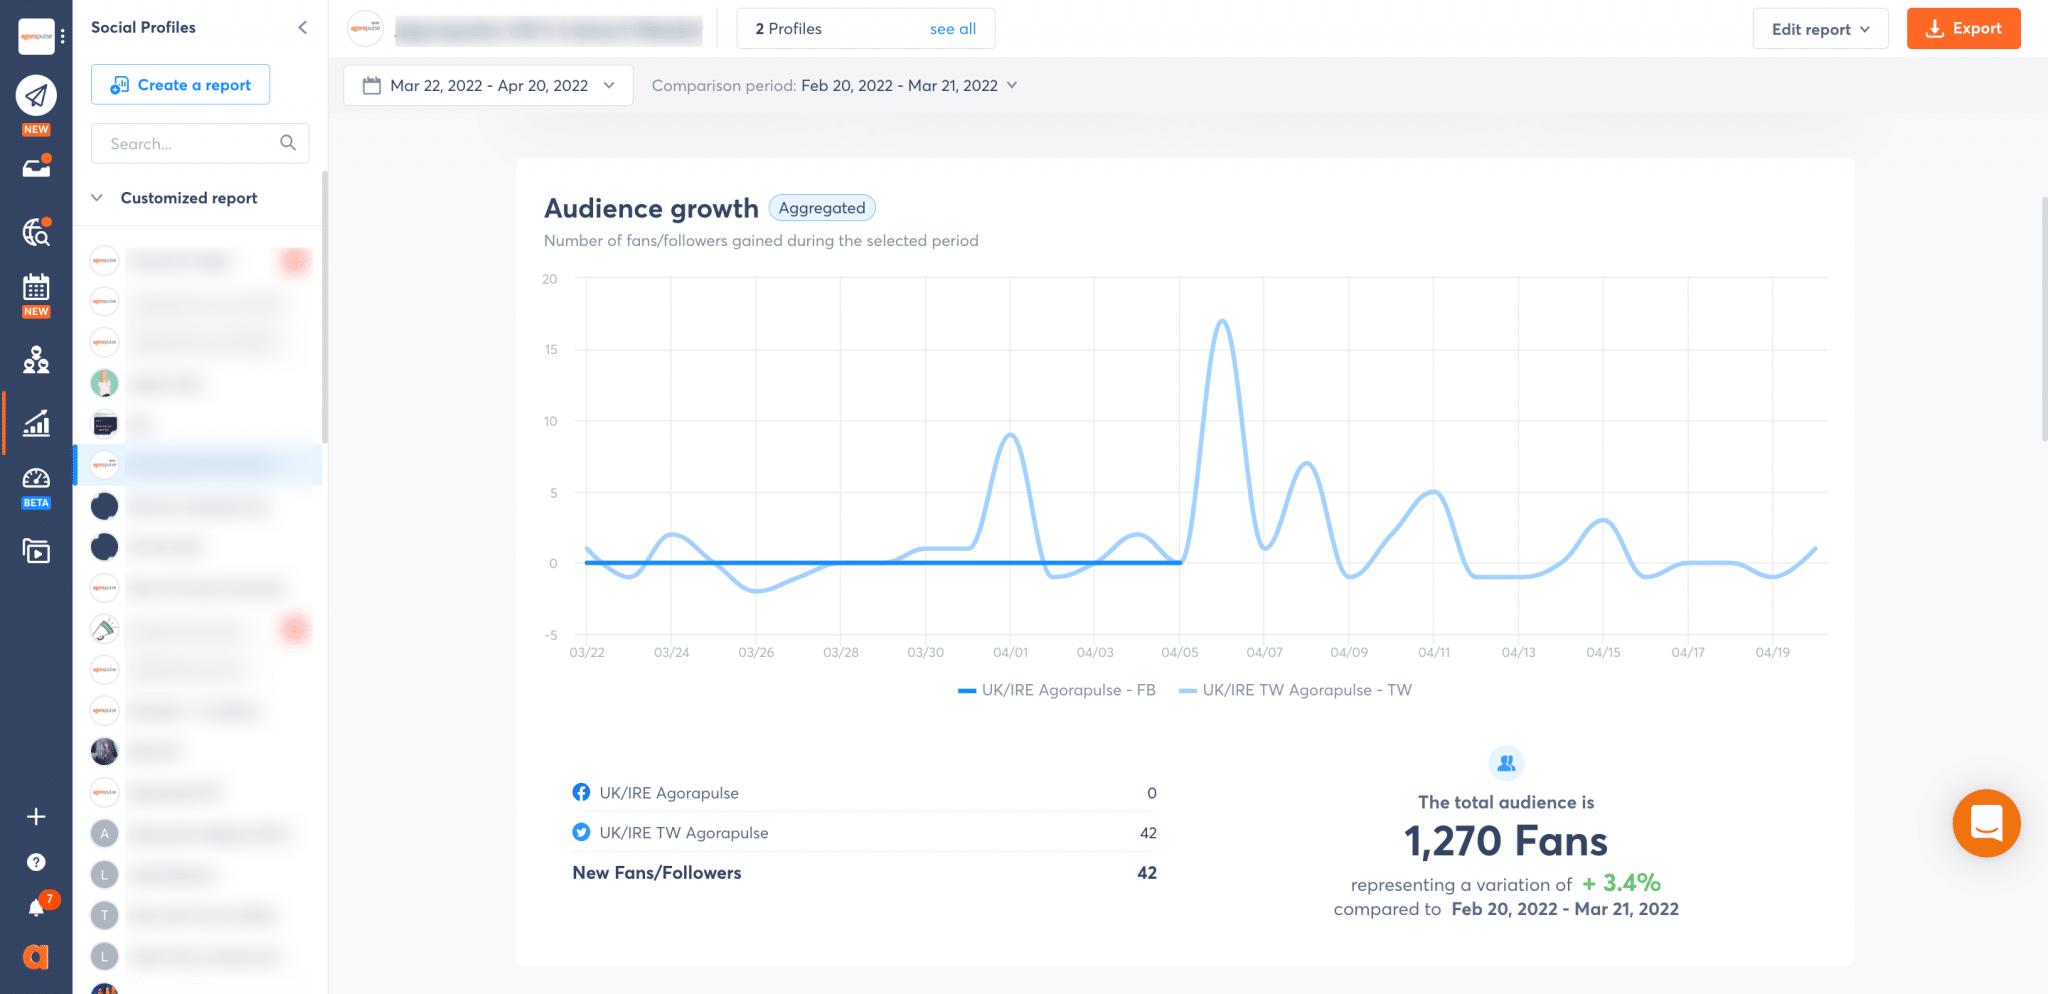Click the plus add profile icon

point(36,817)
